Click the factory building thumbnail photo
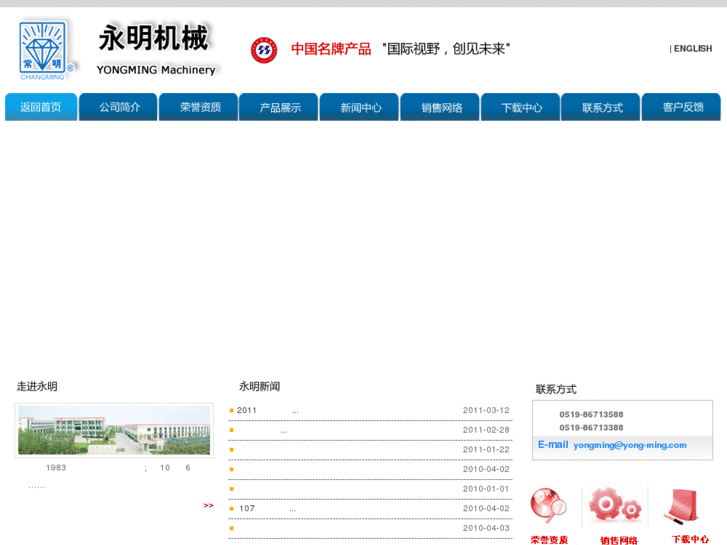The image size is (727, 545). 114,430
